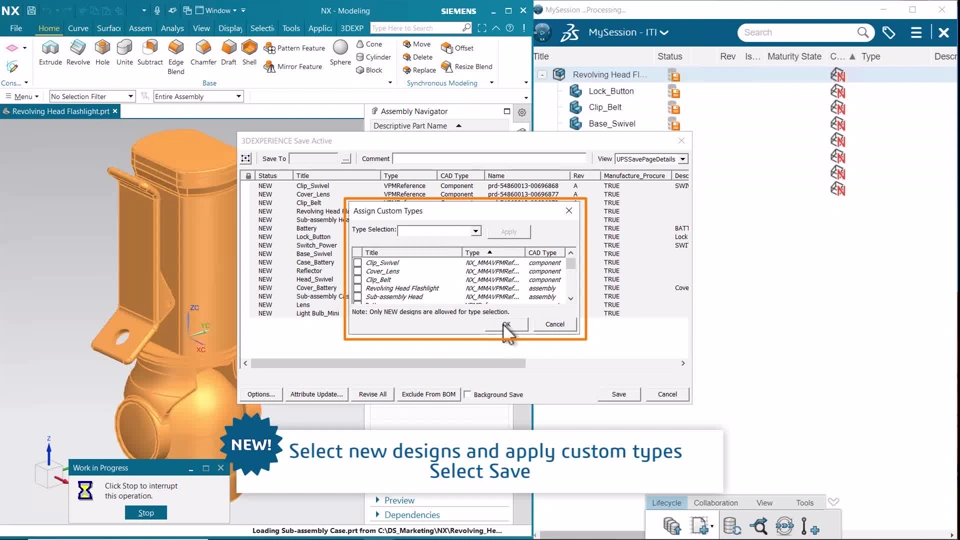This screenshot has height=540, width=960.
Task: Click the search magnifier in MySession
Action: 863,32
